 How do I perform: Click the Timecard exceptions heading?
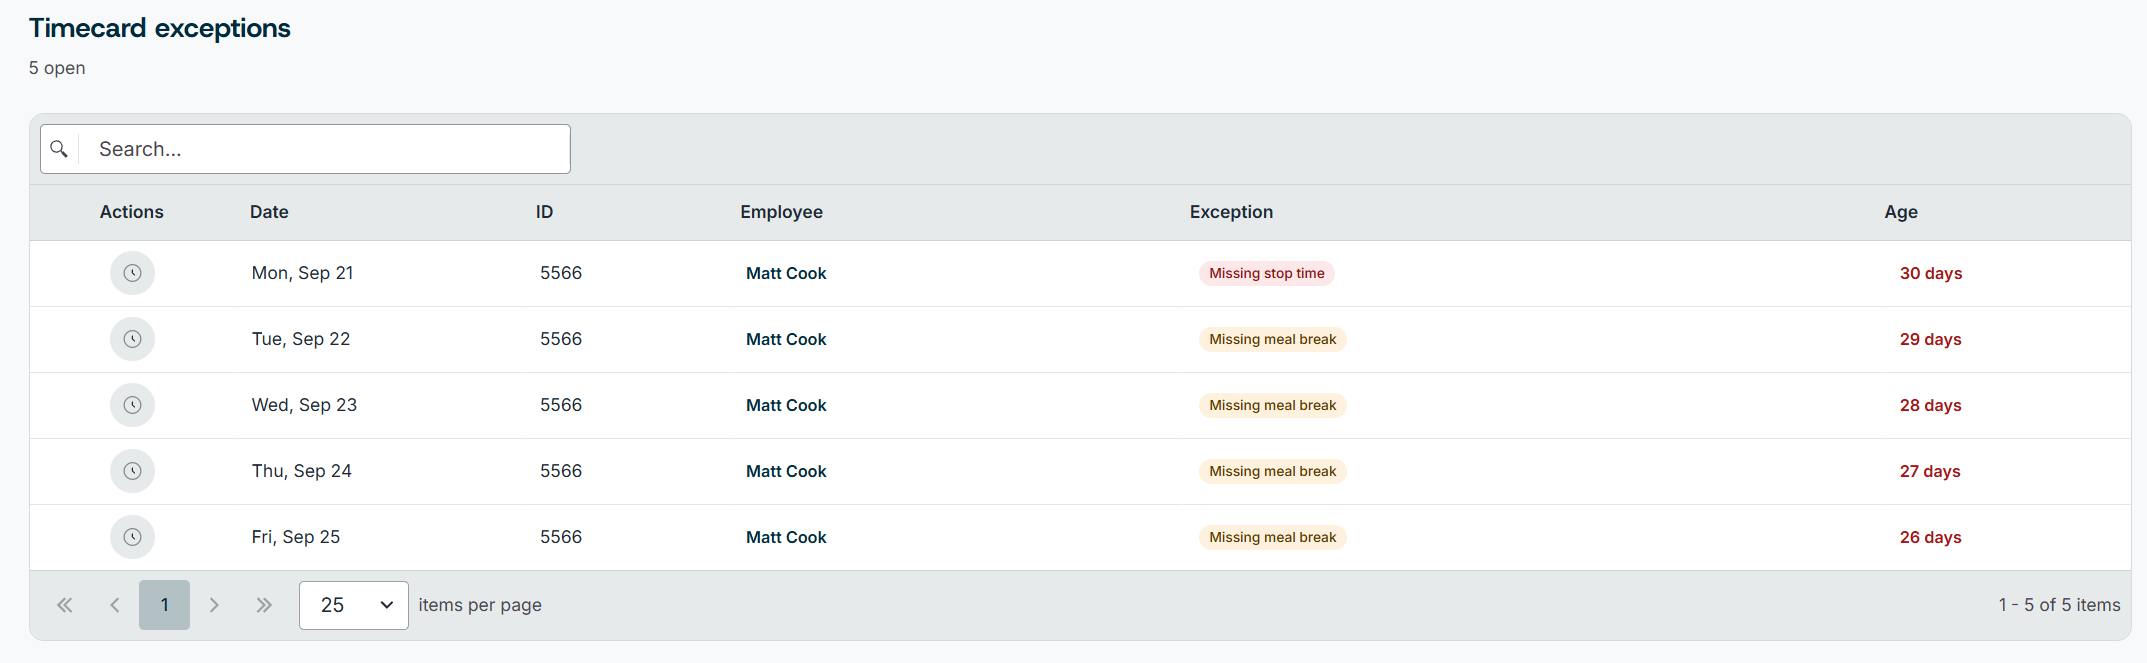[160, 28]
